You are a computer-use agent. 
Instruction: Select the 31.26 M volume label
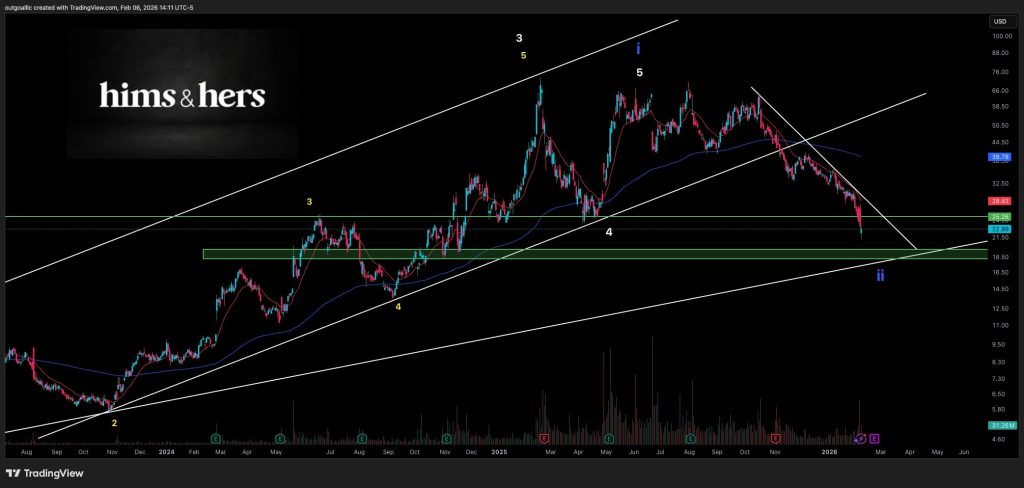(x=998, y=425)
